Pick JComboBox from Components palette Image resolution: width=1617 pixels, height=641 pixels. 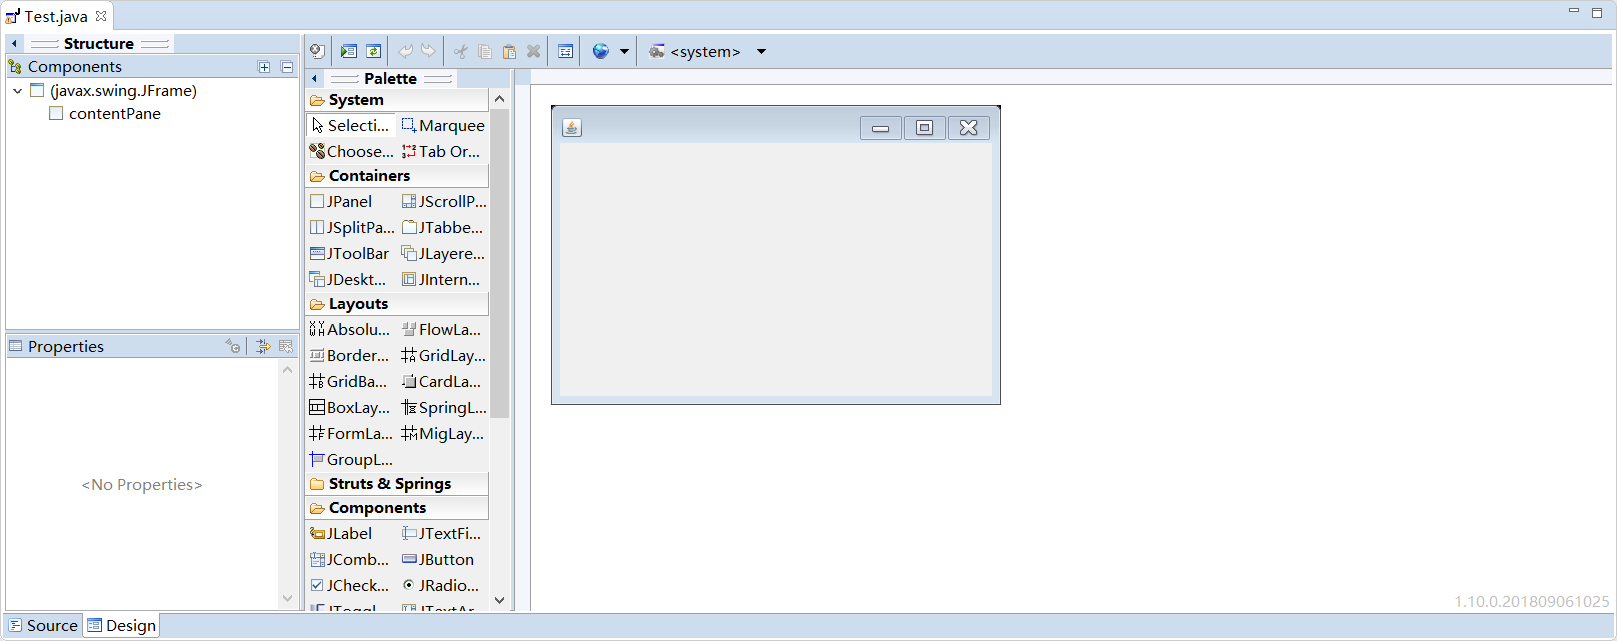pyautogui.click(x=350, y=559)
